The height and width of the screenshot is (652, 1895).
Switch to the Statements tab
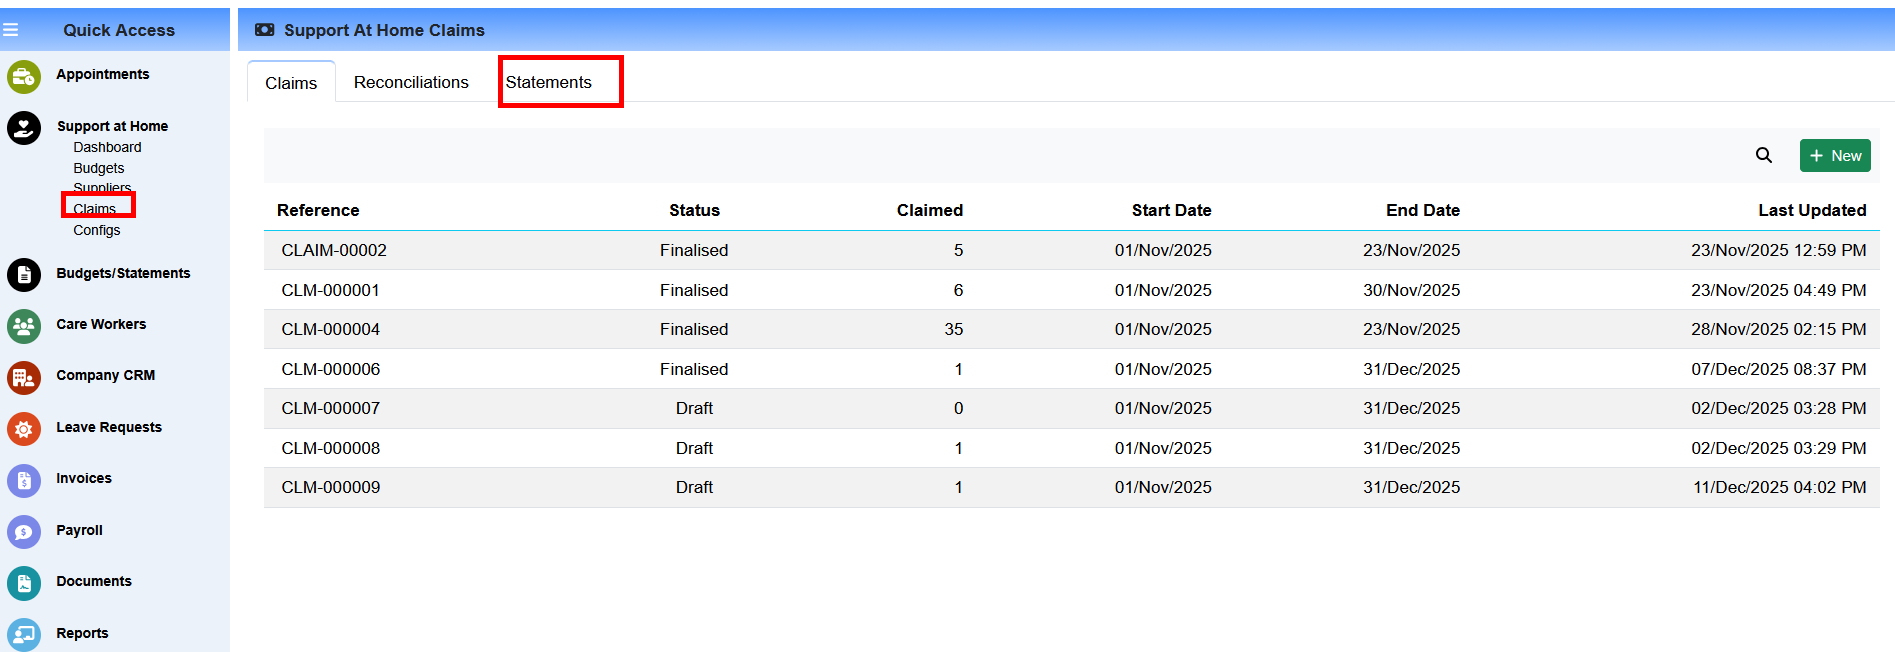[x=548, y=82]
